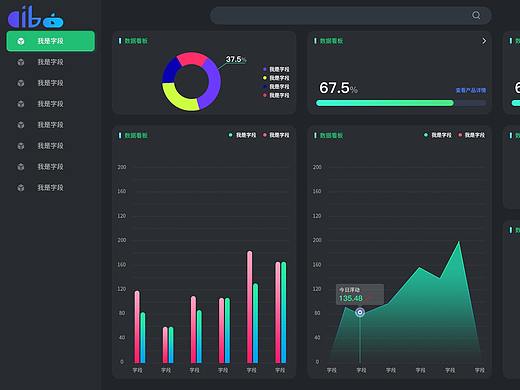This screenshot has width=520, height=390.
Task: Open the blue 查看产品详情 link
Action: click(471, 90)
